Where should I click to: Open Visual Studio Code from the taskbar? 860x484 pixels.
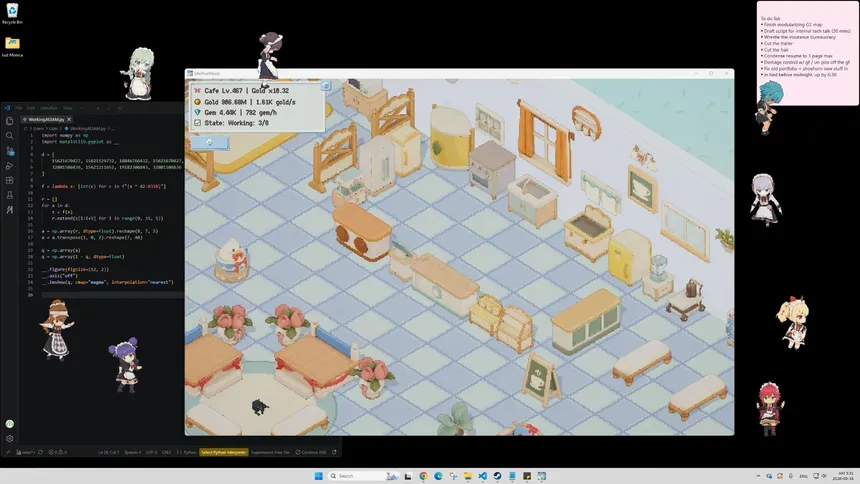click(x=482, y=476)
